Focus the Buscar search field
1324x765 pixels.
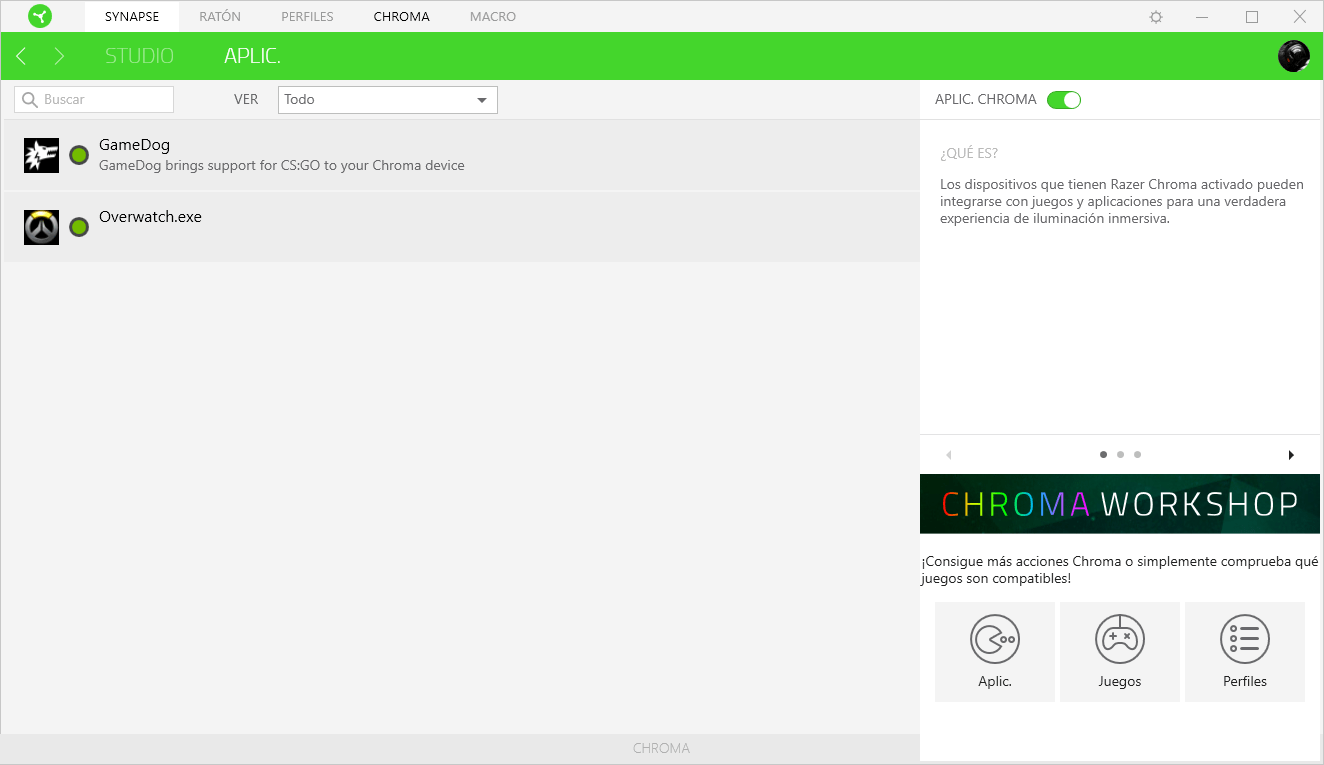(94, 100)
